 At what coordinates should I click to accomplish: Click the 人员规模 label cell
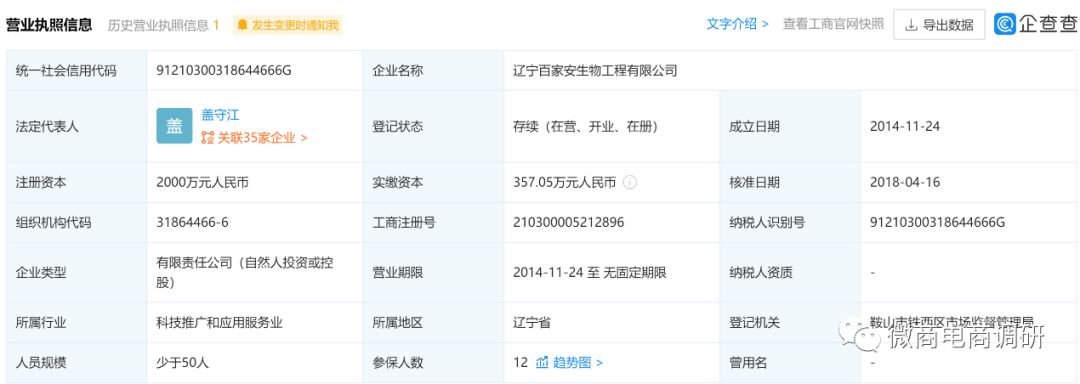pos(76,363)
